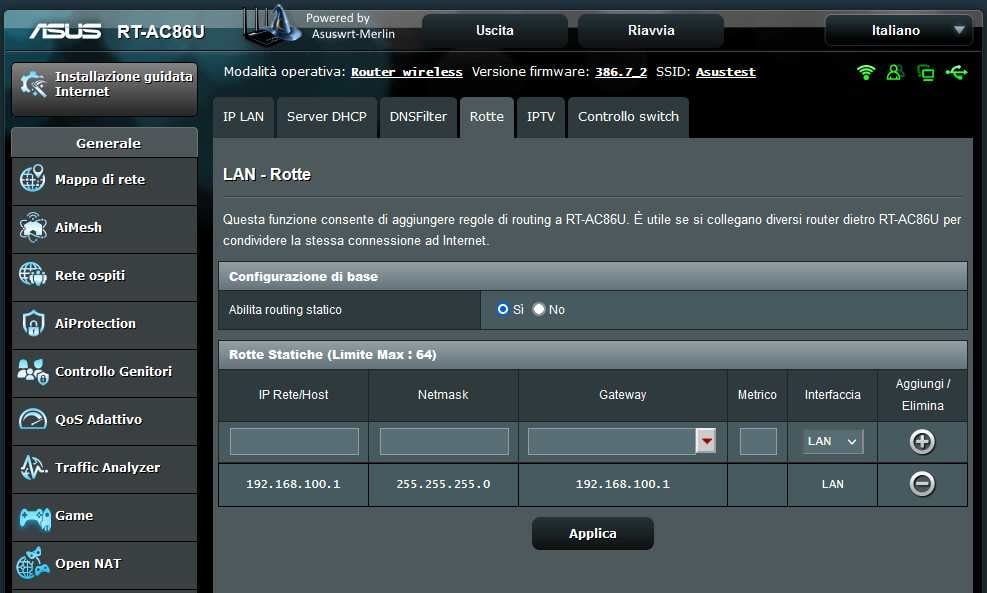Remove the 192.168.100.1 route with minus icon
Image resolution: width=987 pixels, height=593 pixels.
[x=922, y=484]
